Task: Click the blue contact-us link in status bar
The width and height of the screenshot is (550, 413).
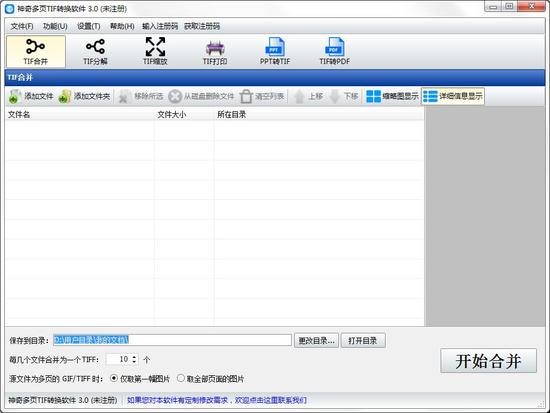Action: (x=216, y=400)
